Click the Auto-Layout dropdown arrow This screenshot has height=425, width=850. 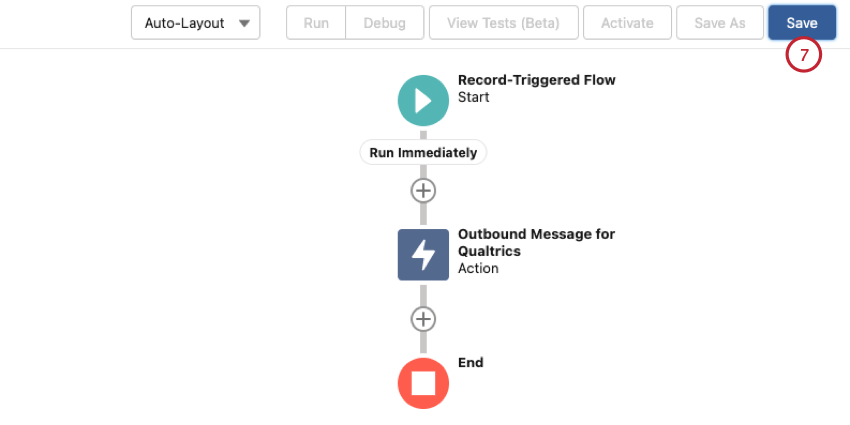(244, 23)
